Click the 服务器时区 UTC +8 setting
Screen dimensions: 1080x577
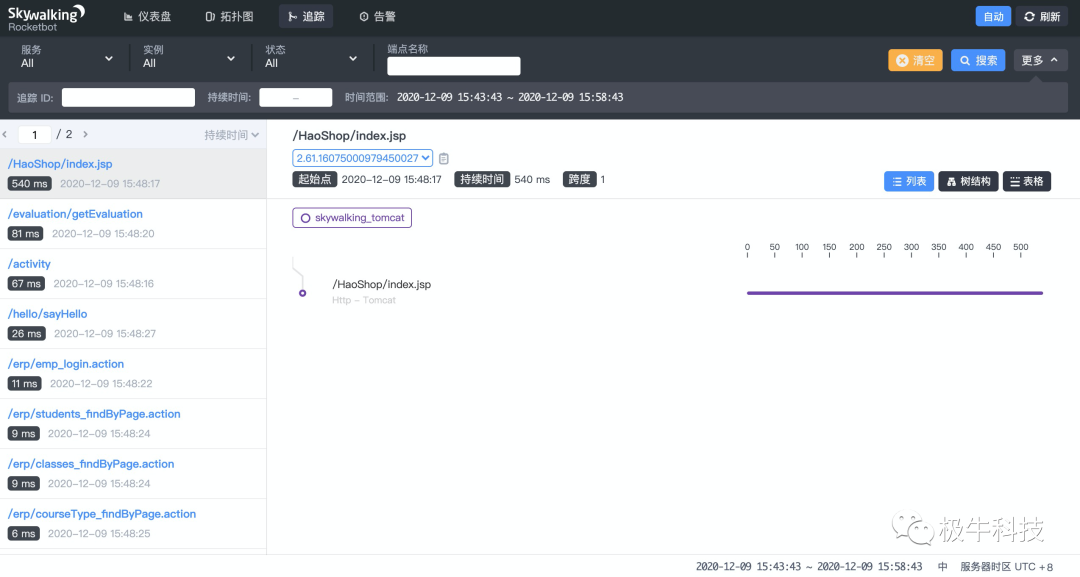(x=1006, y=566)
